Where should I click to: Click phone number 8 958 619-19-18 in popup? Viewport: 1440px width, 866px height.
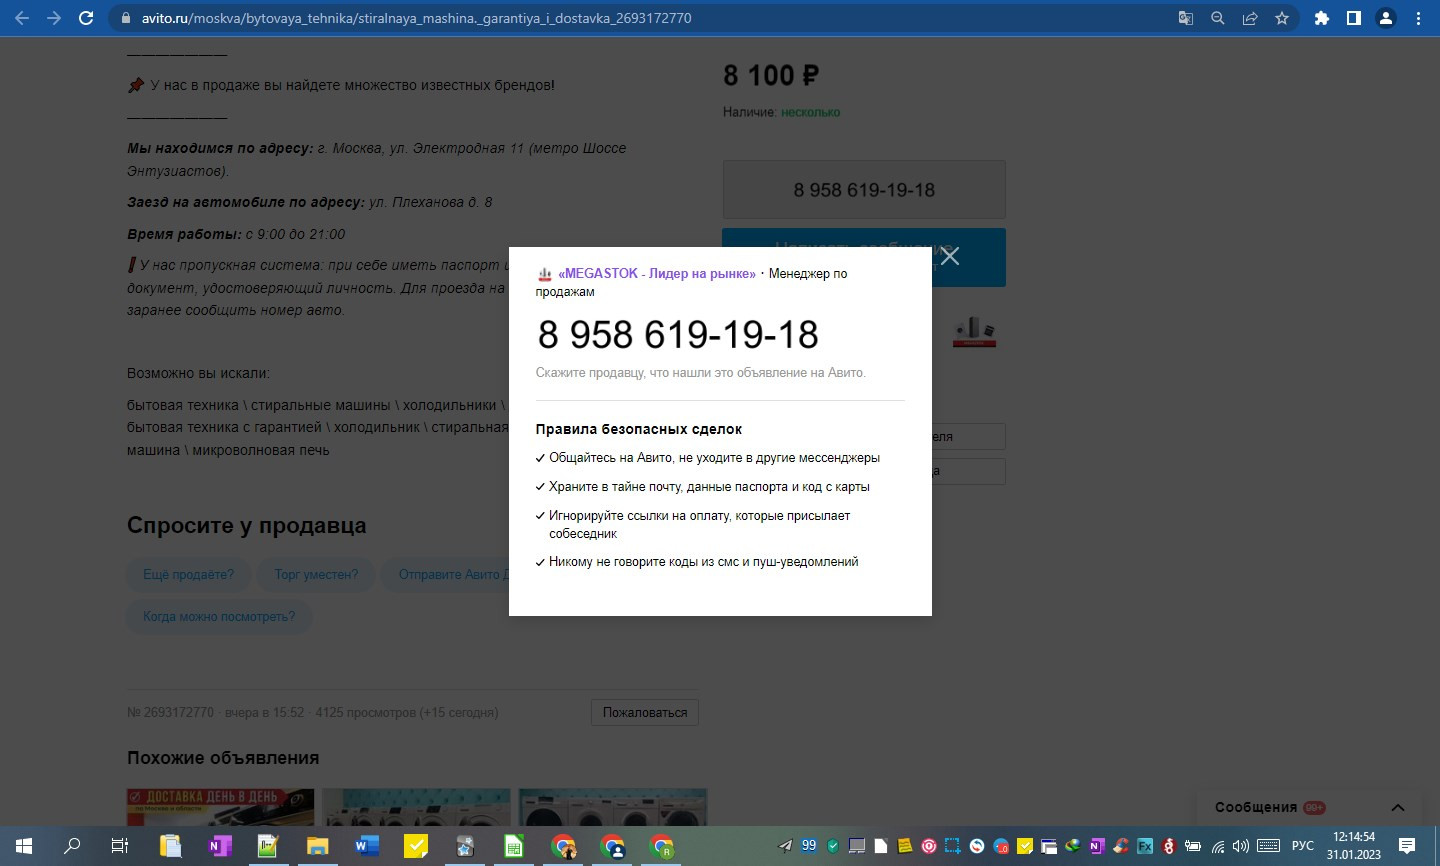point(678,335)
